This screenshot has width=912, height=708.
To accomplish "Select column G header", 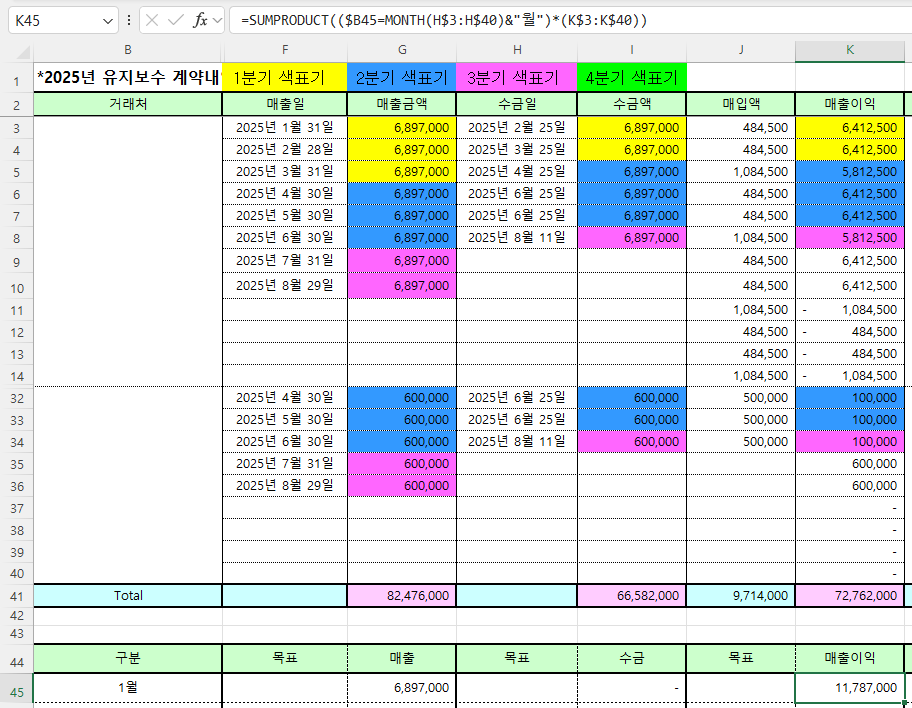I will click(402, 50).
